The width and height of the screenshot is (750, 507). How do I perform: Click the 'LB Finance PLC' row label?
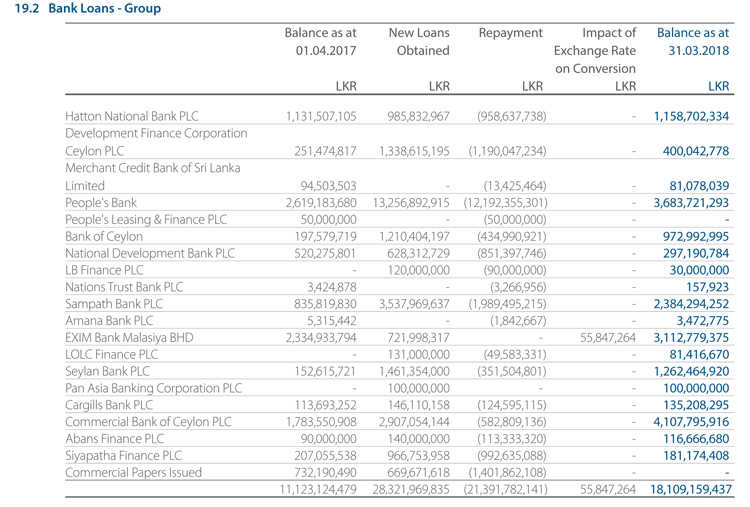pos(104,270)
